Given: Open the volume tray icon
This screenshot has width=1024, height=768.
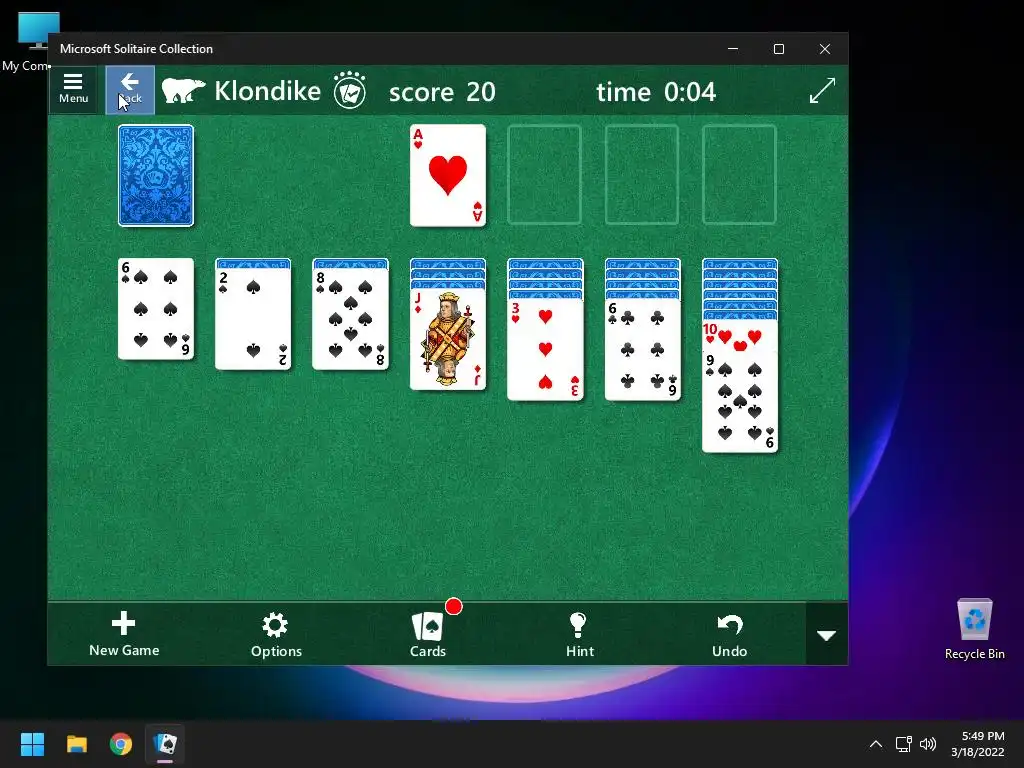Looking at the screenshot, I should click(927, 744).
